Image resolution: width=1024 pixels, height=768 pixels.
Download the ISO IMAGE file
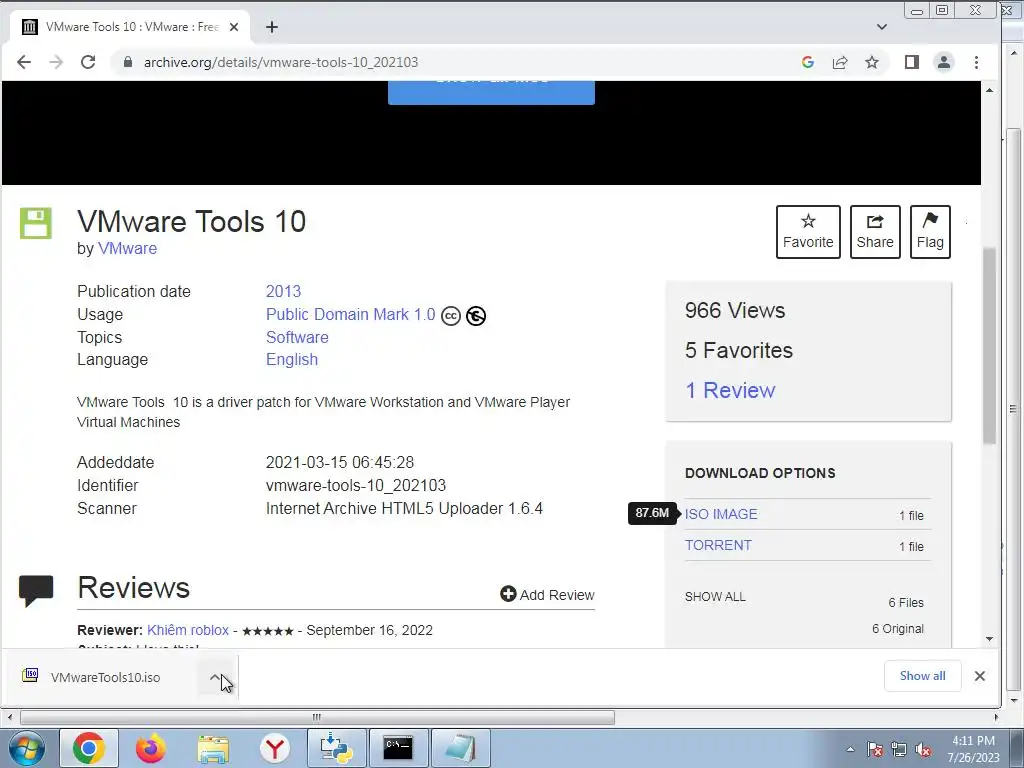pyautogui.click(x=721, y=514)
